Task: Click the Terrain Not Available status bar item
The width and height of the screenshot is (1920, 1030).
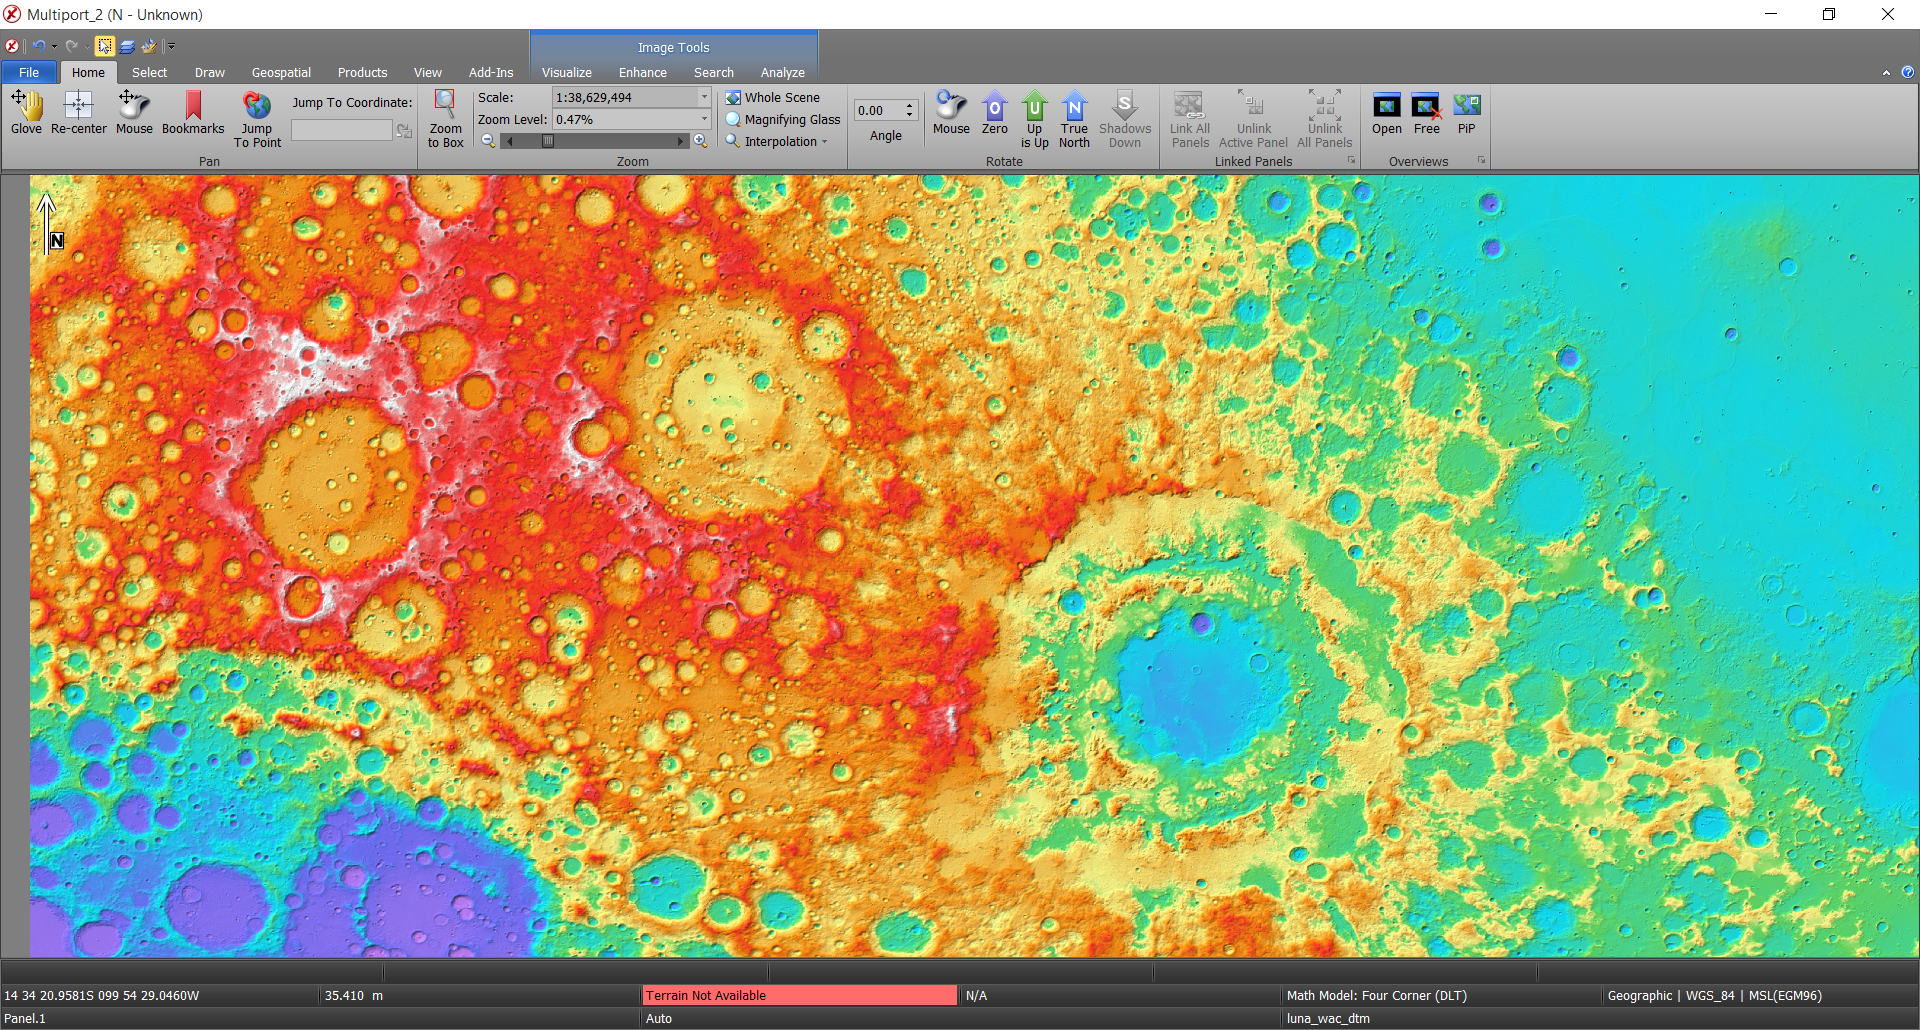Action: click(x=799, y=995)
